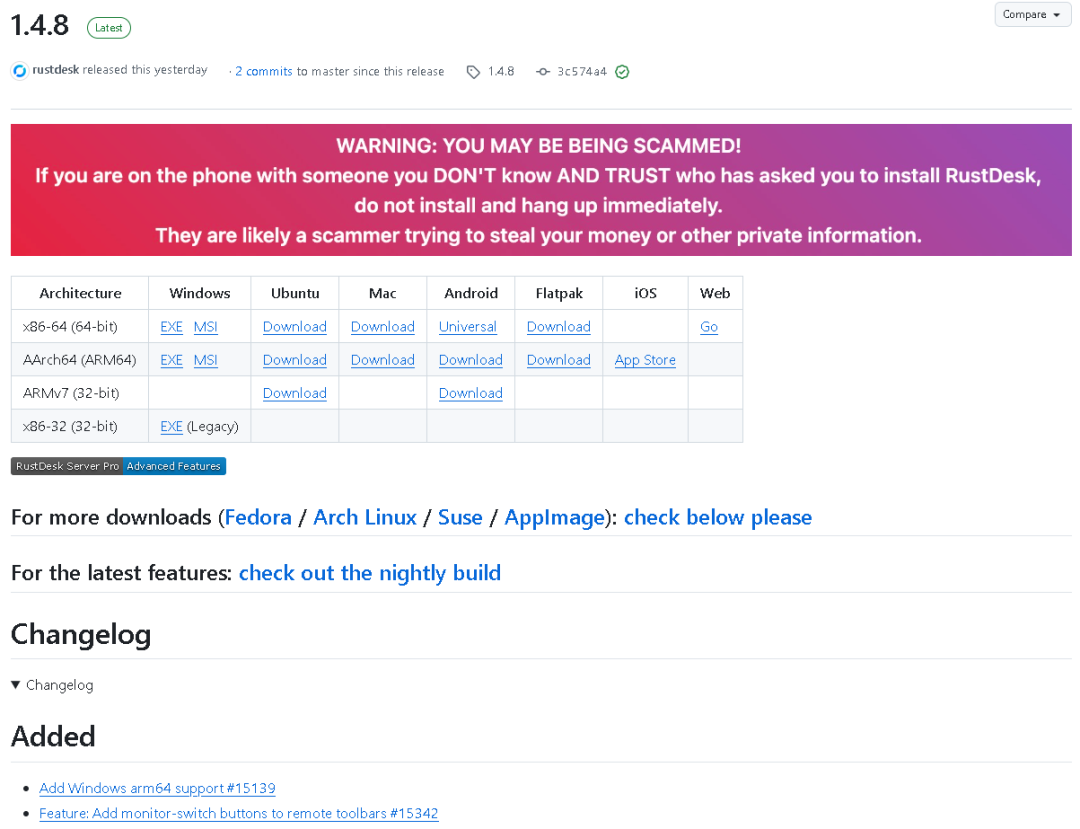Image resolution: width=1080 pixels, height=829 pixels.
Task: Download Flatpak AArch64 package
Action: pos(559,360)
